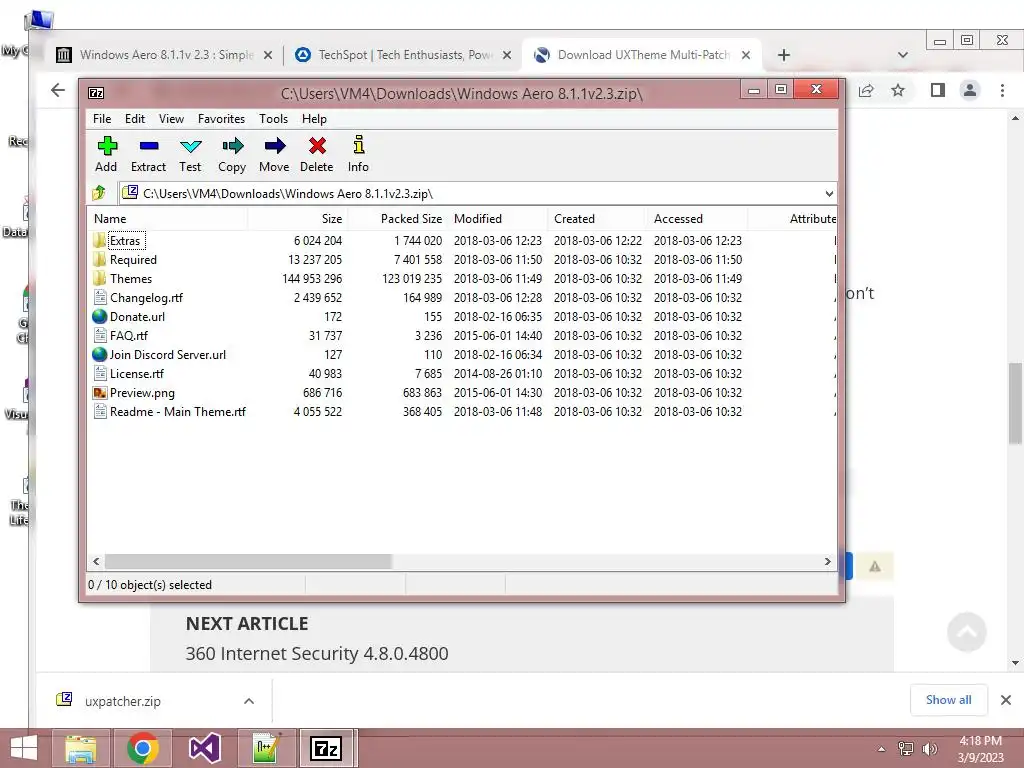Click Chrome back arrow button
Image resolution: width=1024 pixels, height=768 pixels.
[57, 90]
